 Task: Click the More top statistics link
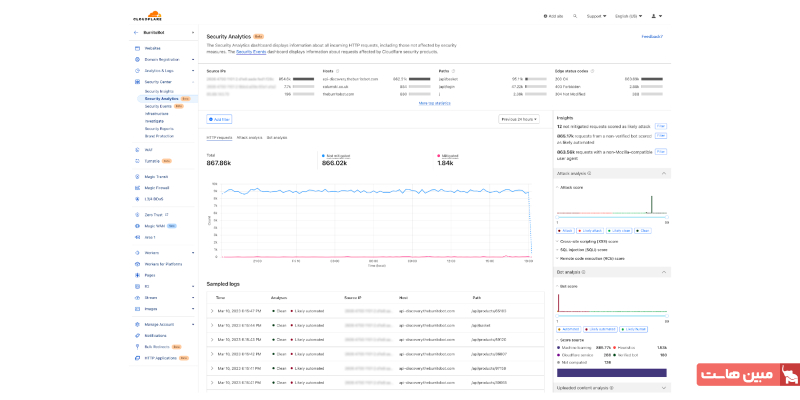click(435, 103)
